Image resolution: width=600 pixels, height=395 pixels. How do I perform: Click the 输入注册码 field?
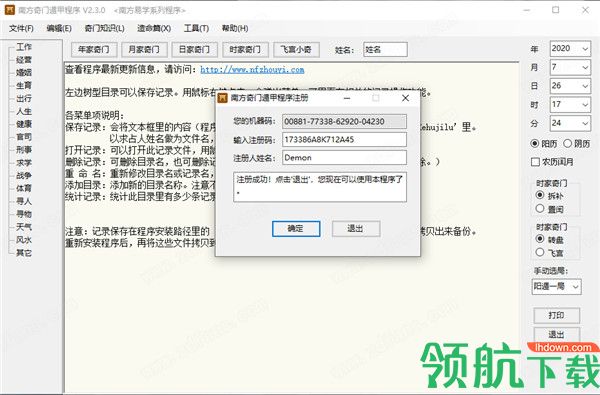[344, 140]
